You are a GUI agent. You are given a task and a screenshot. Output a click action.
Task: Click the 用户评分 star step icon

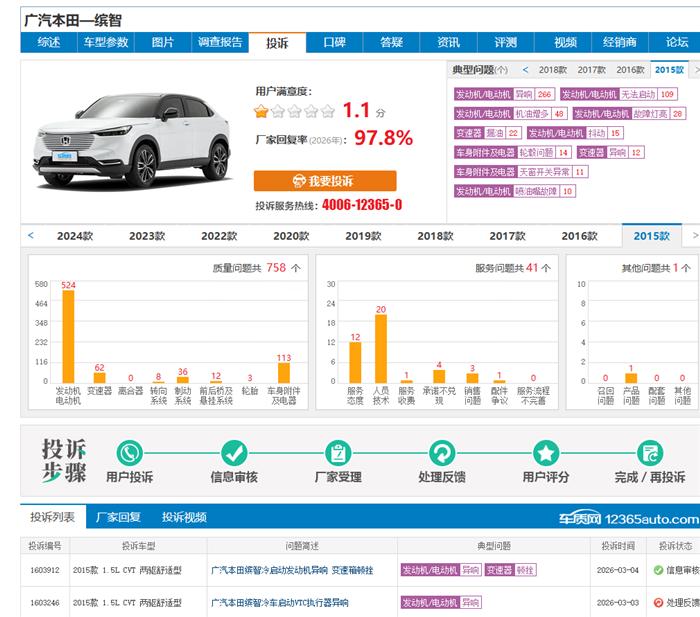coord(545,452)
